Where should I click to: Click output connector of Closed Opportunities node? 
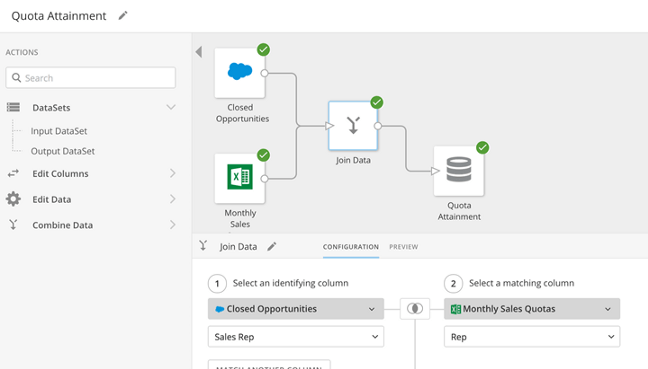(264, 73)
